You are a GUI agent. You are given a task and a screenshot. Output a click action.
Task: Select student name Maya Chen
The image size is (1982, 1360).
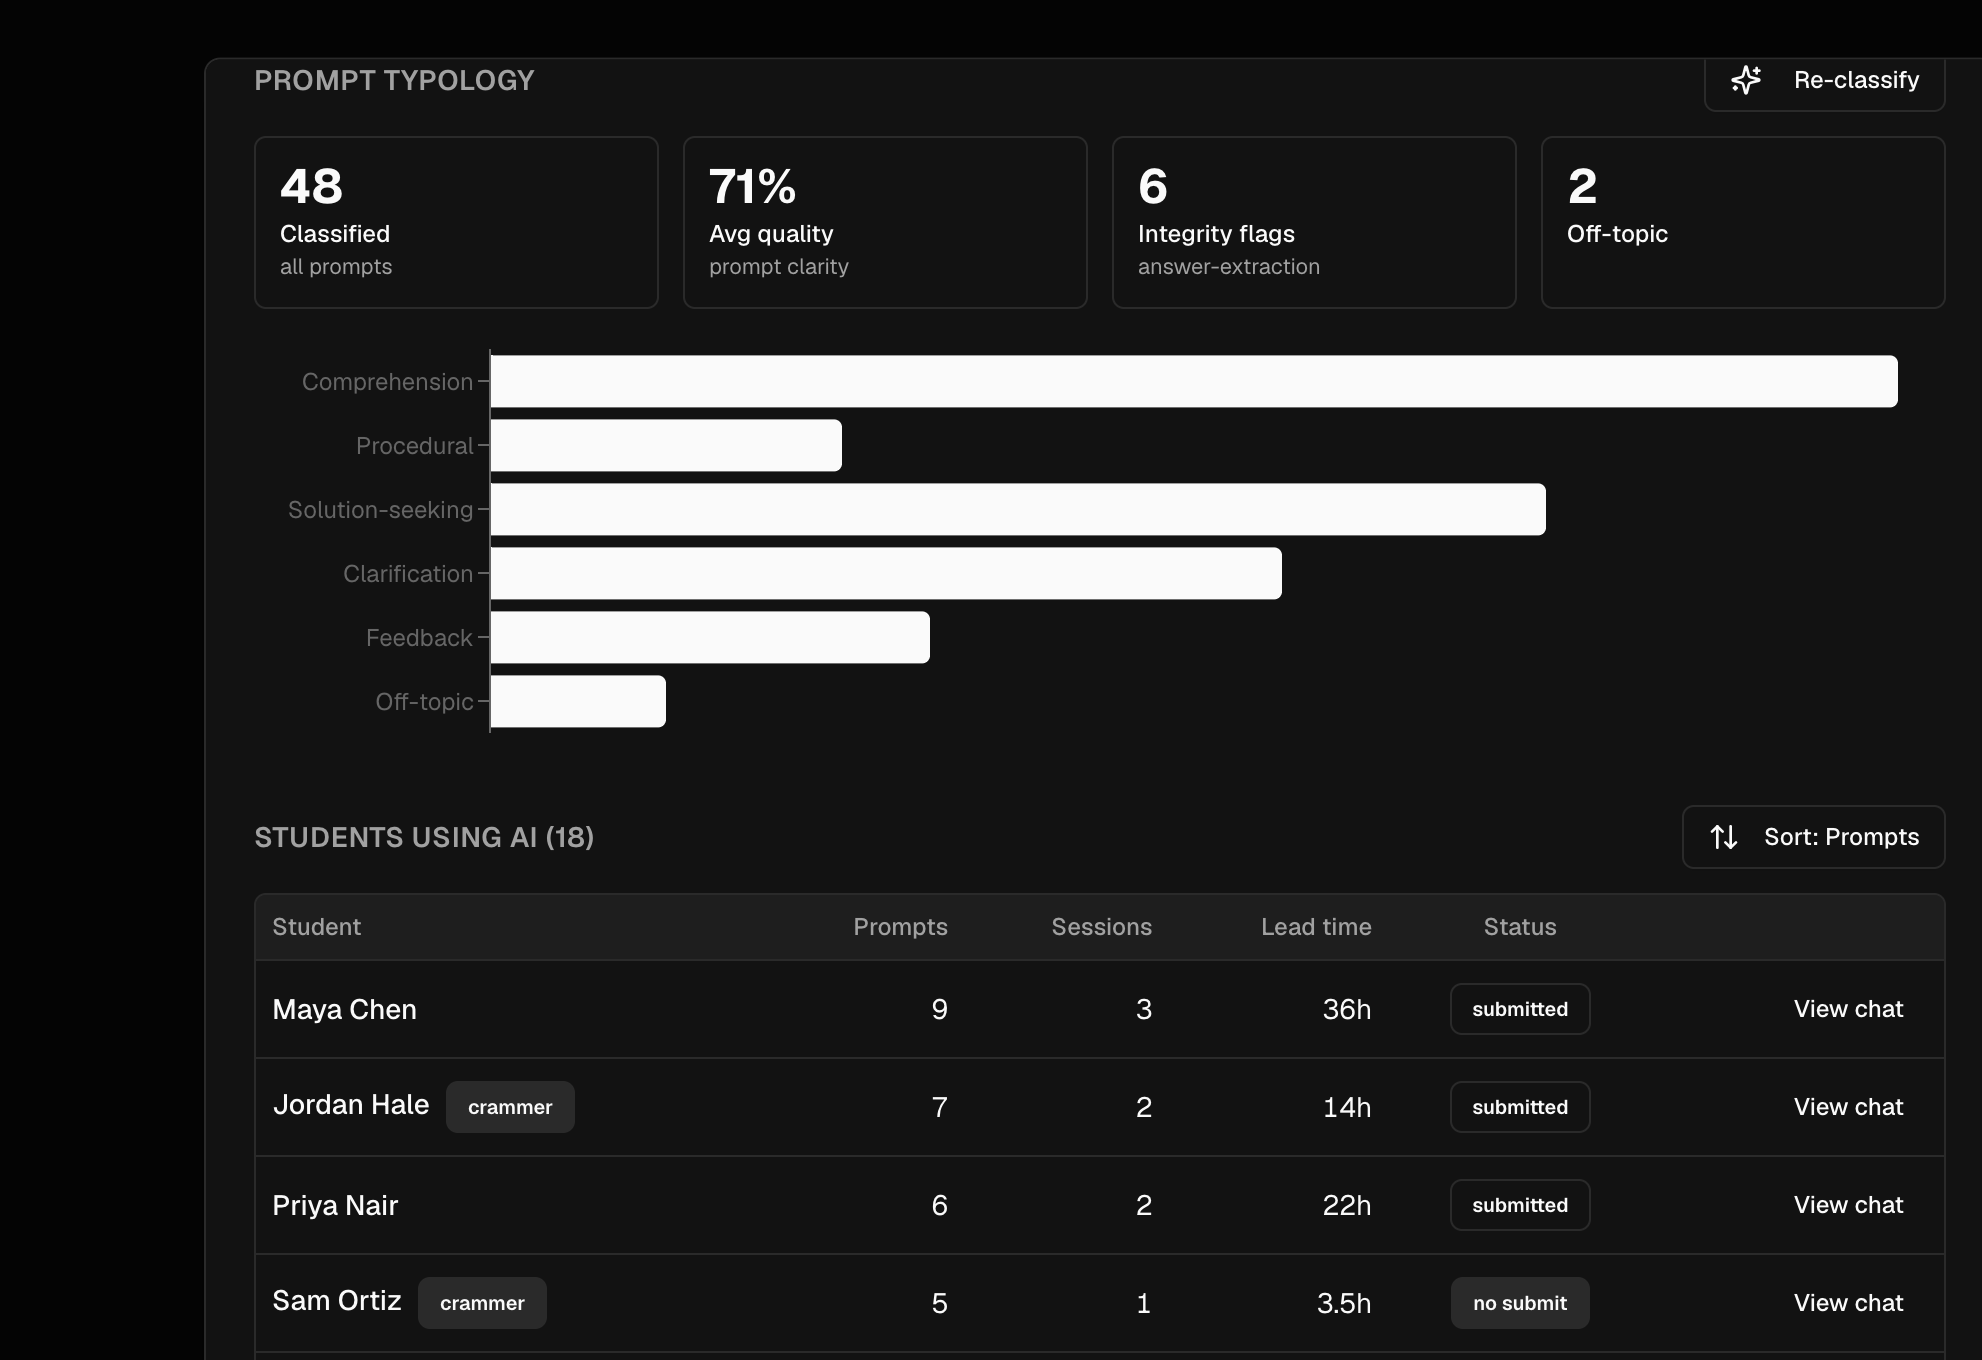[x=345, y=1009]
